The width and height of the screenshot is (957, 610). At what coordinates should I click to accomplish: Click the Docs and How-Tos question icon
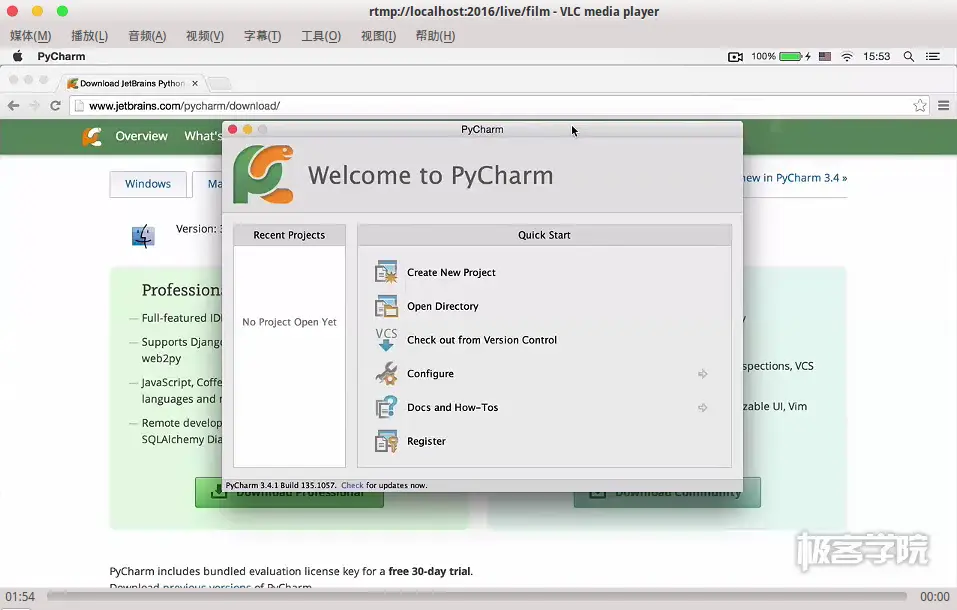[386, 407]
